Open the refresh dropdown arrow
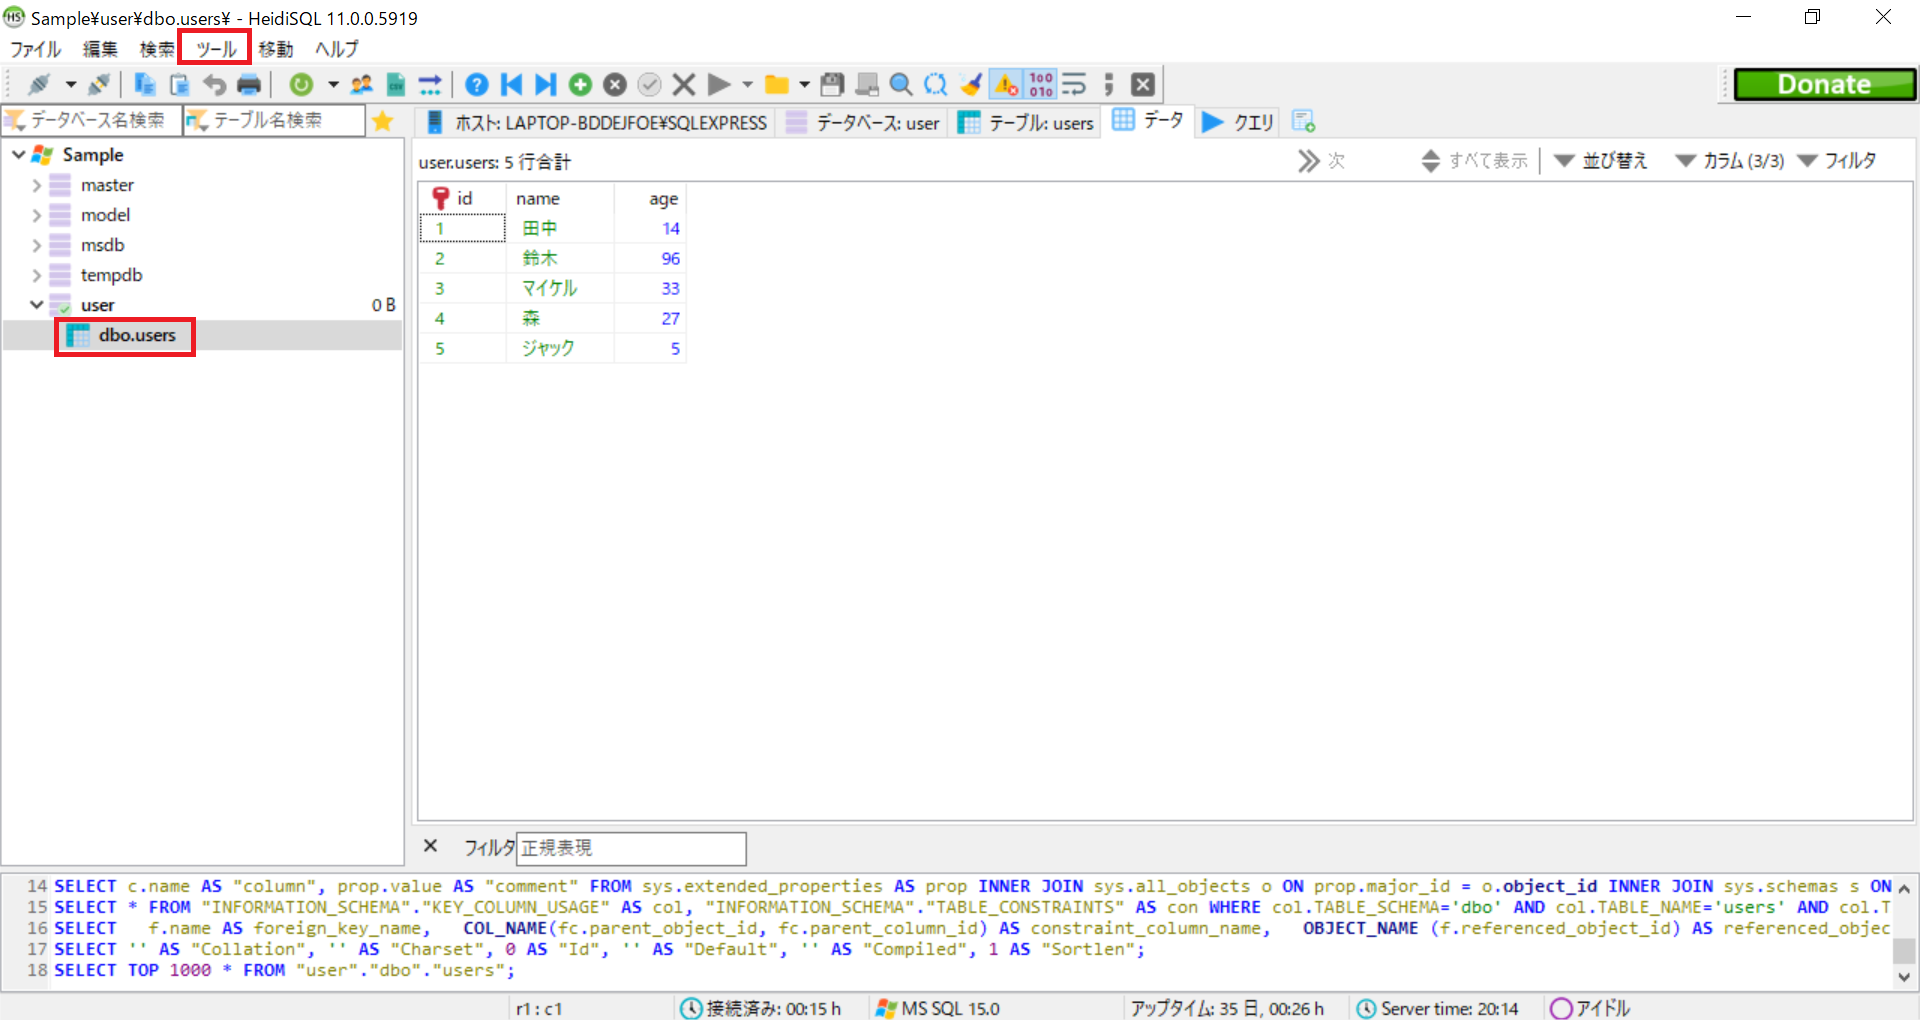This screenshot has width=1920, height=1020. click(333, 85)
